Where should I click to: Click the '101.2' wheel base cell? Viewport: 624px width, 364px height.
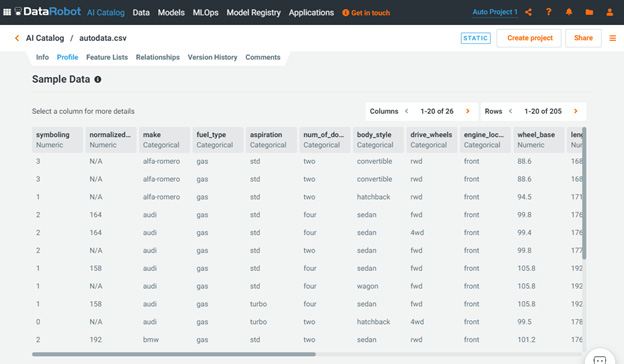click(526, 340)
